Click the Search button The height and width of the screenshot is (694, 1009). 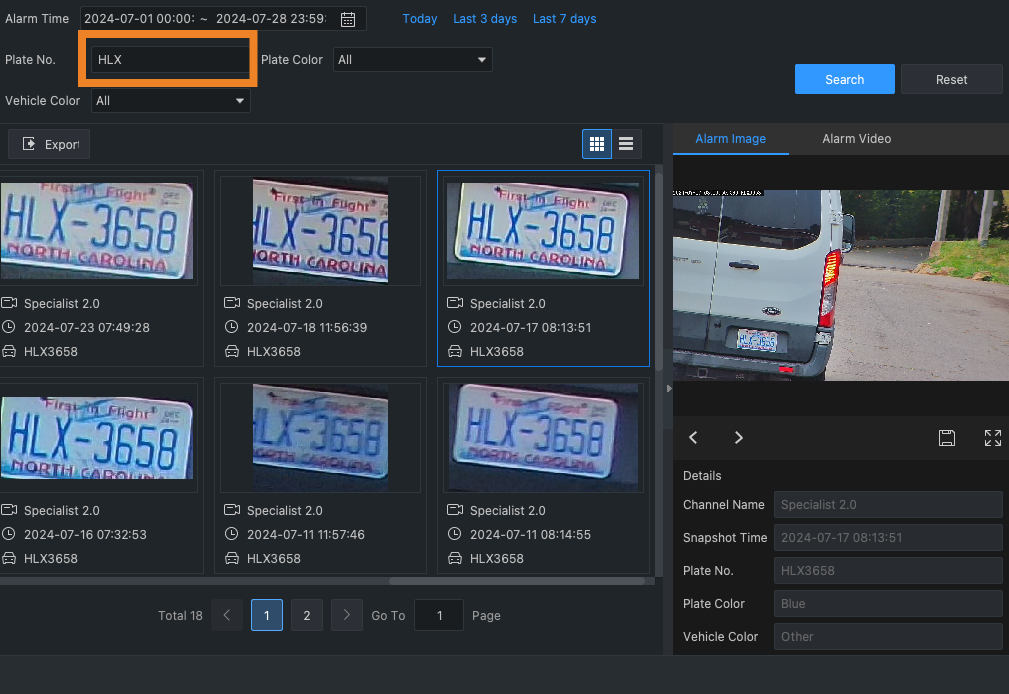(x=844, y=80)
